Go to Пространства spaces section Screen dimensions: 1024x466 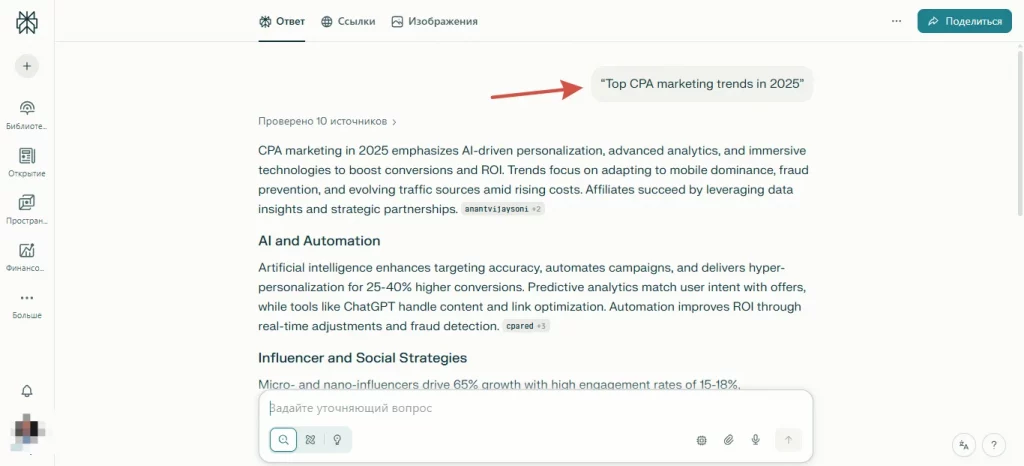coord(27,209)
